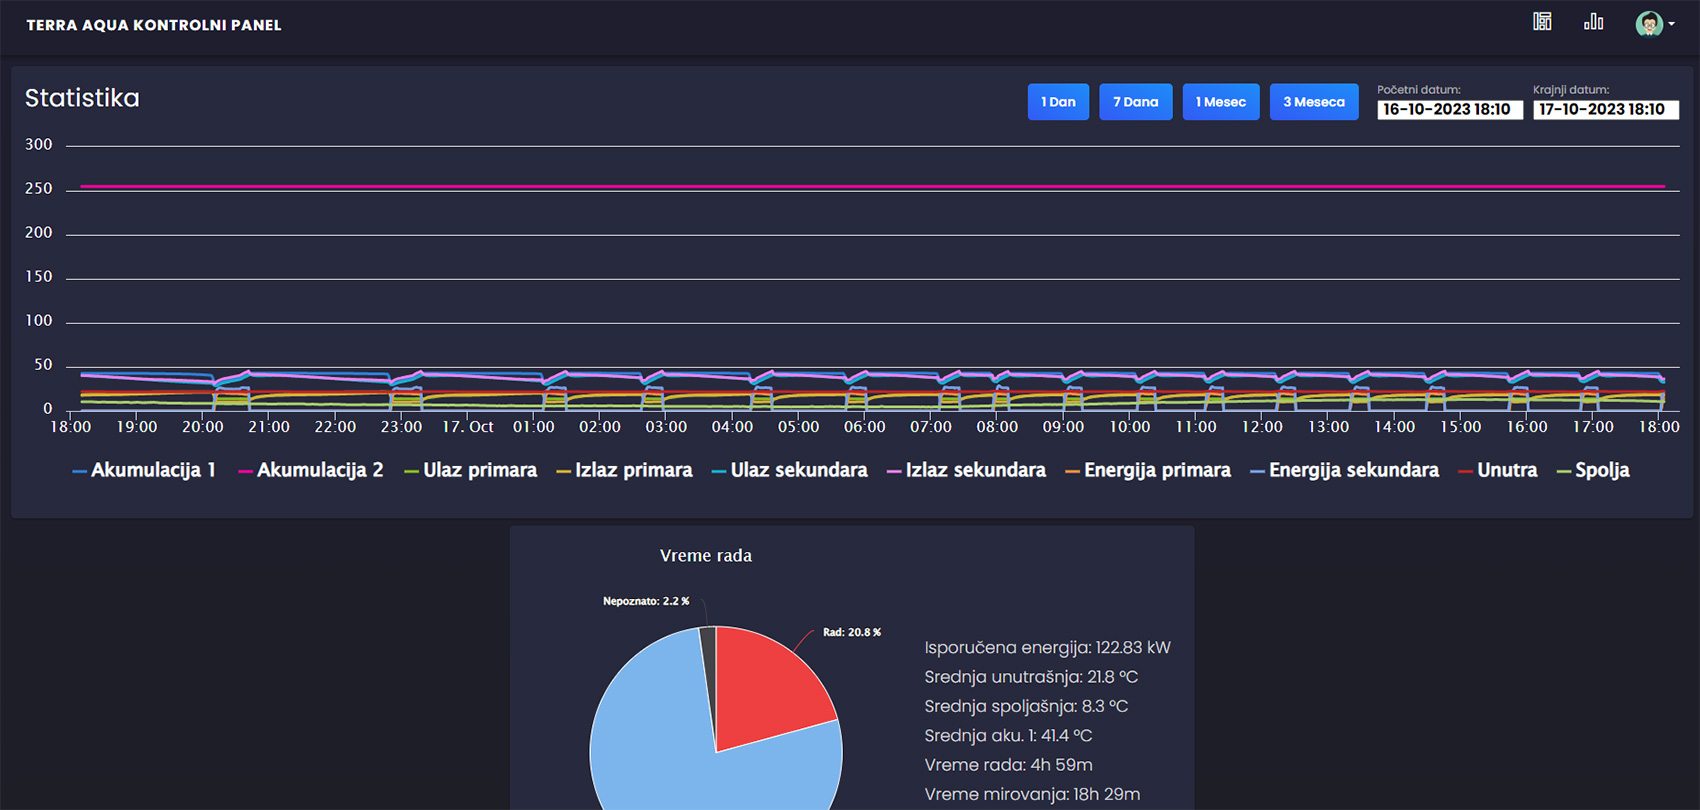The width and height of the screenshot is (1700, 810).
Task: Click the Statistika heading
Action: coord(82,98)
